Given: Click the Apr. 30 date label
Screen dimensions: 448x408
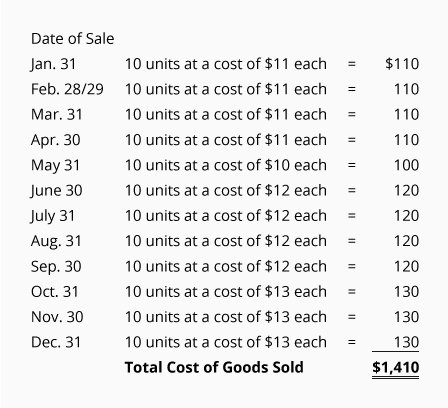Looking at the screenshot, I should (56, 140).
